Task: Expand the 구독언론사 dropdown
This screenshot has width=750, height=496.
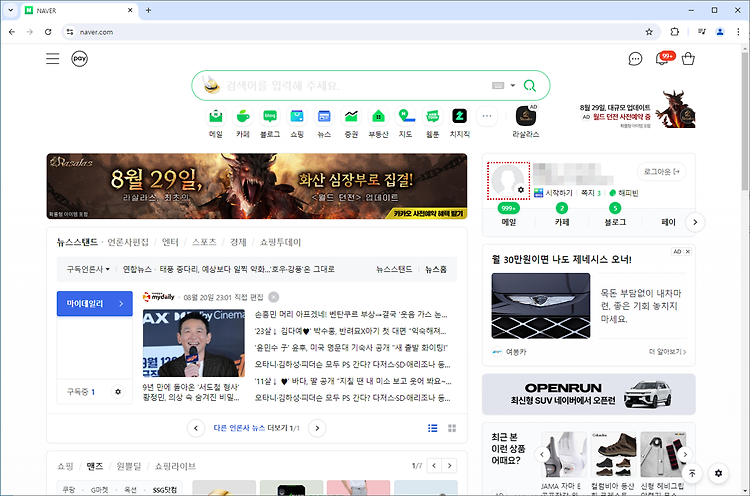Action: point(88,269)
